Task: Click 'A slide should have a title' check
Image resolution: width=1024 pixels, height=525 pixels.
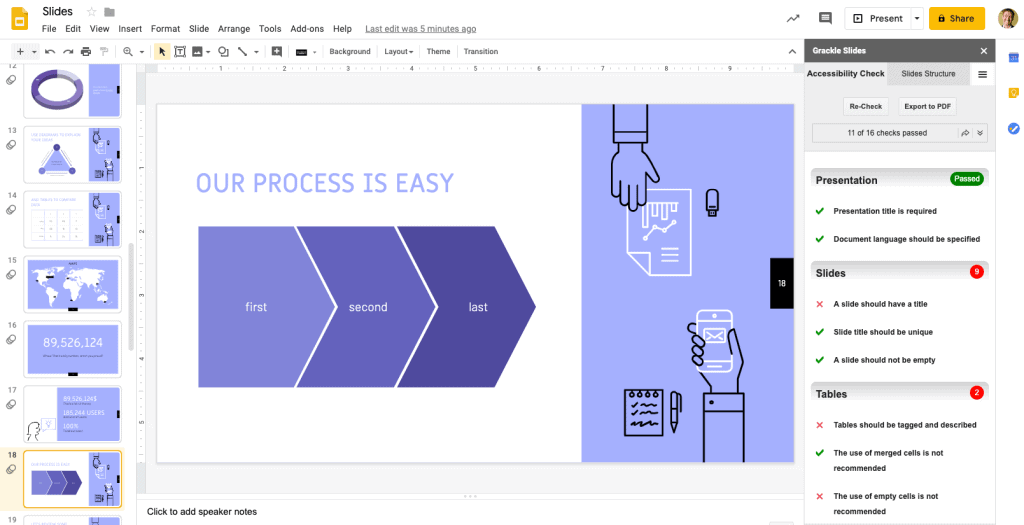Action: (x=880, y=304)
